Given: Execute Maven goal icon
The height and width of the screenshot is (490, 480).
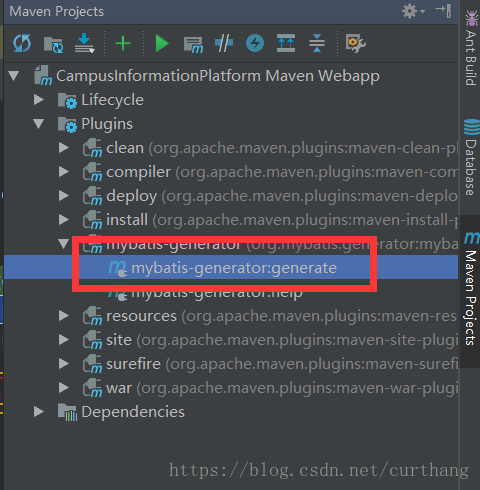Looking at the screenshot, I should (193, 44).
